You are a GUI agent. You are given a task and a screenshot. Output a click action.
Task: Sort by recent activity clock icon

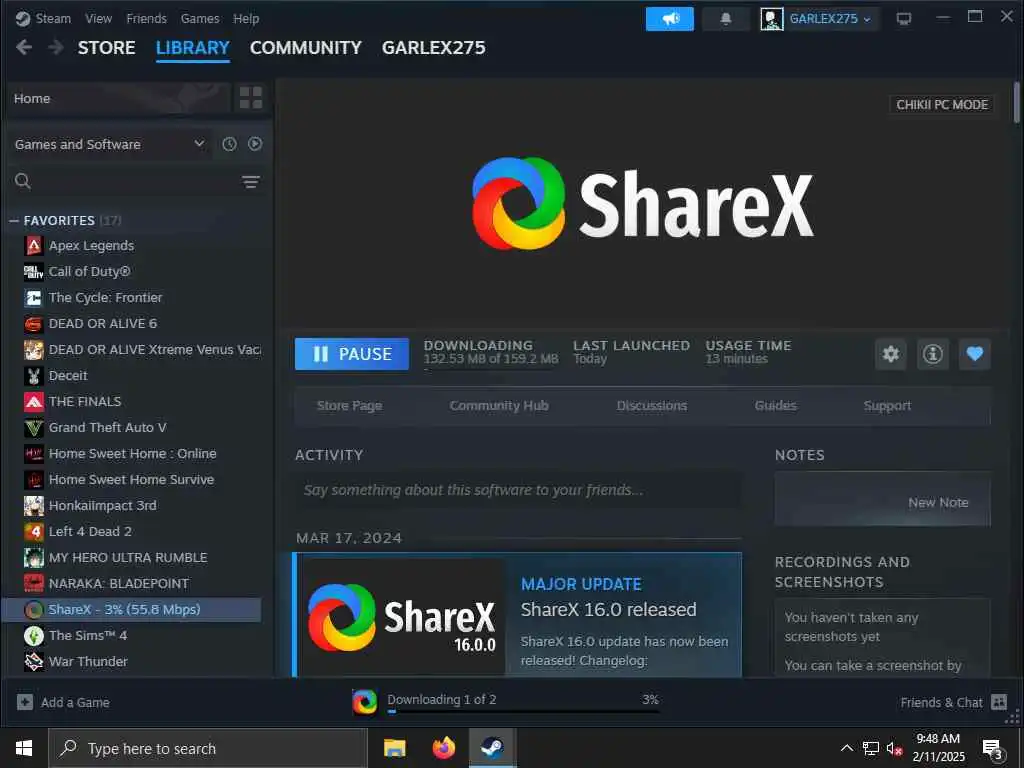(229, 144)
